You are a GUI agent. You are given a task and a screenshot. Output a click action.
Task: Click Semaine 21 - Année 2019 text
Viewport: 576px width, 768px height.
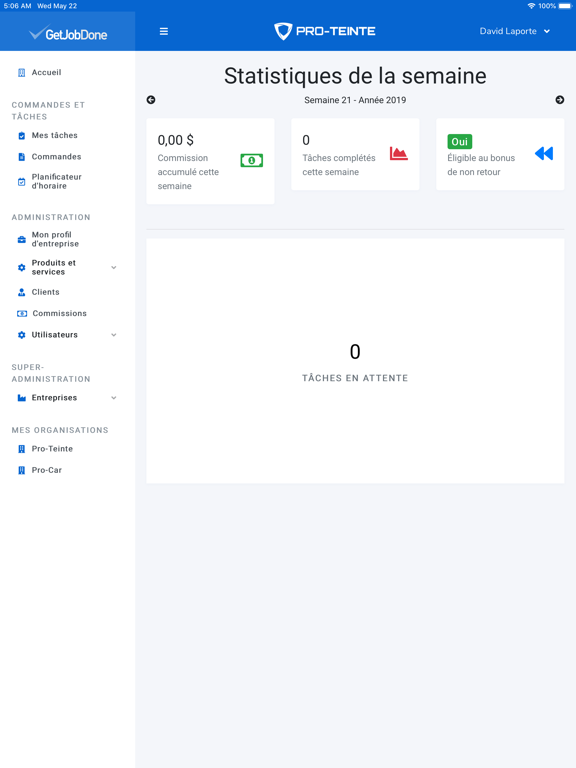pos(355,100)
